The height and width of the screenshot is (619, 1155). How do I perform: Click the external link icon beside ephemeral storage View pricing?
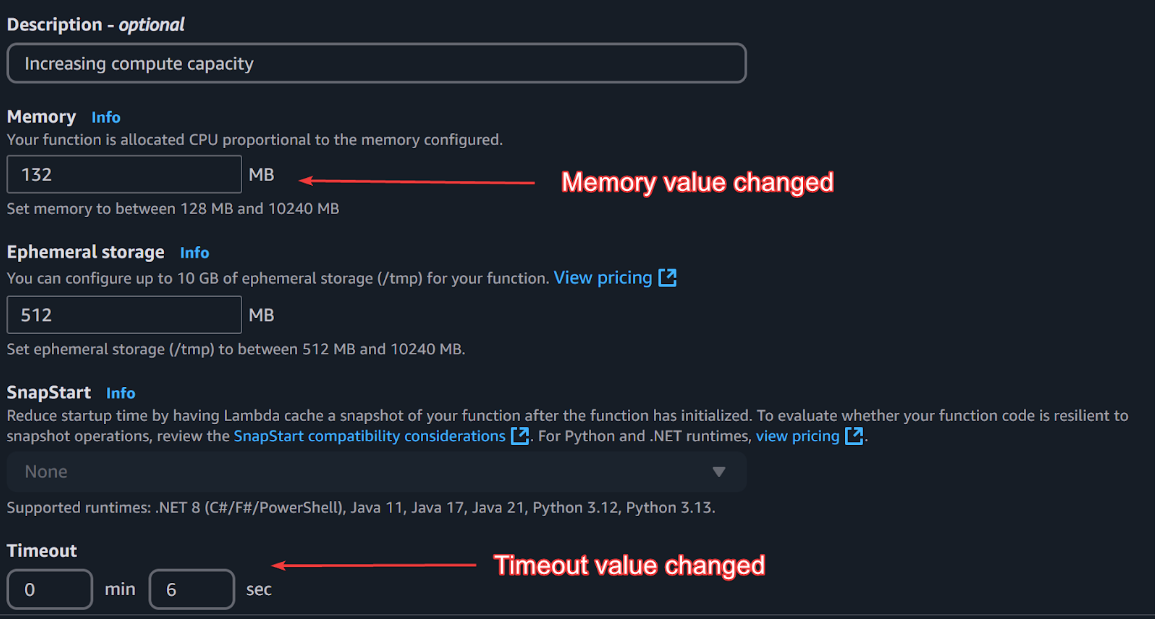tap(667, 278)
